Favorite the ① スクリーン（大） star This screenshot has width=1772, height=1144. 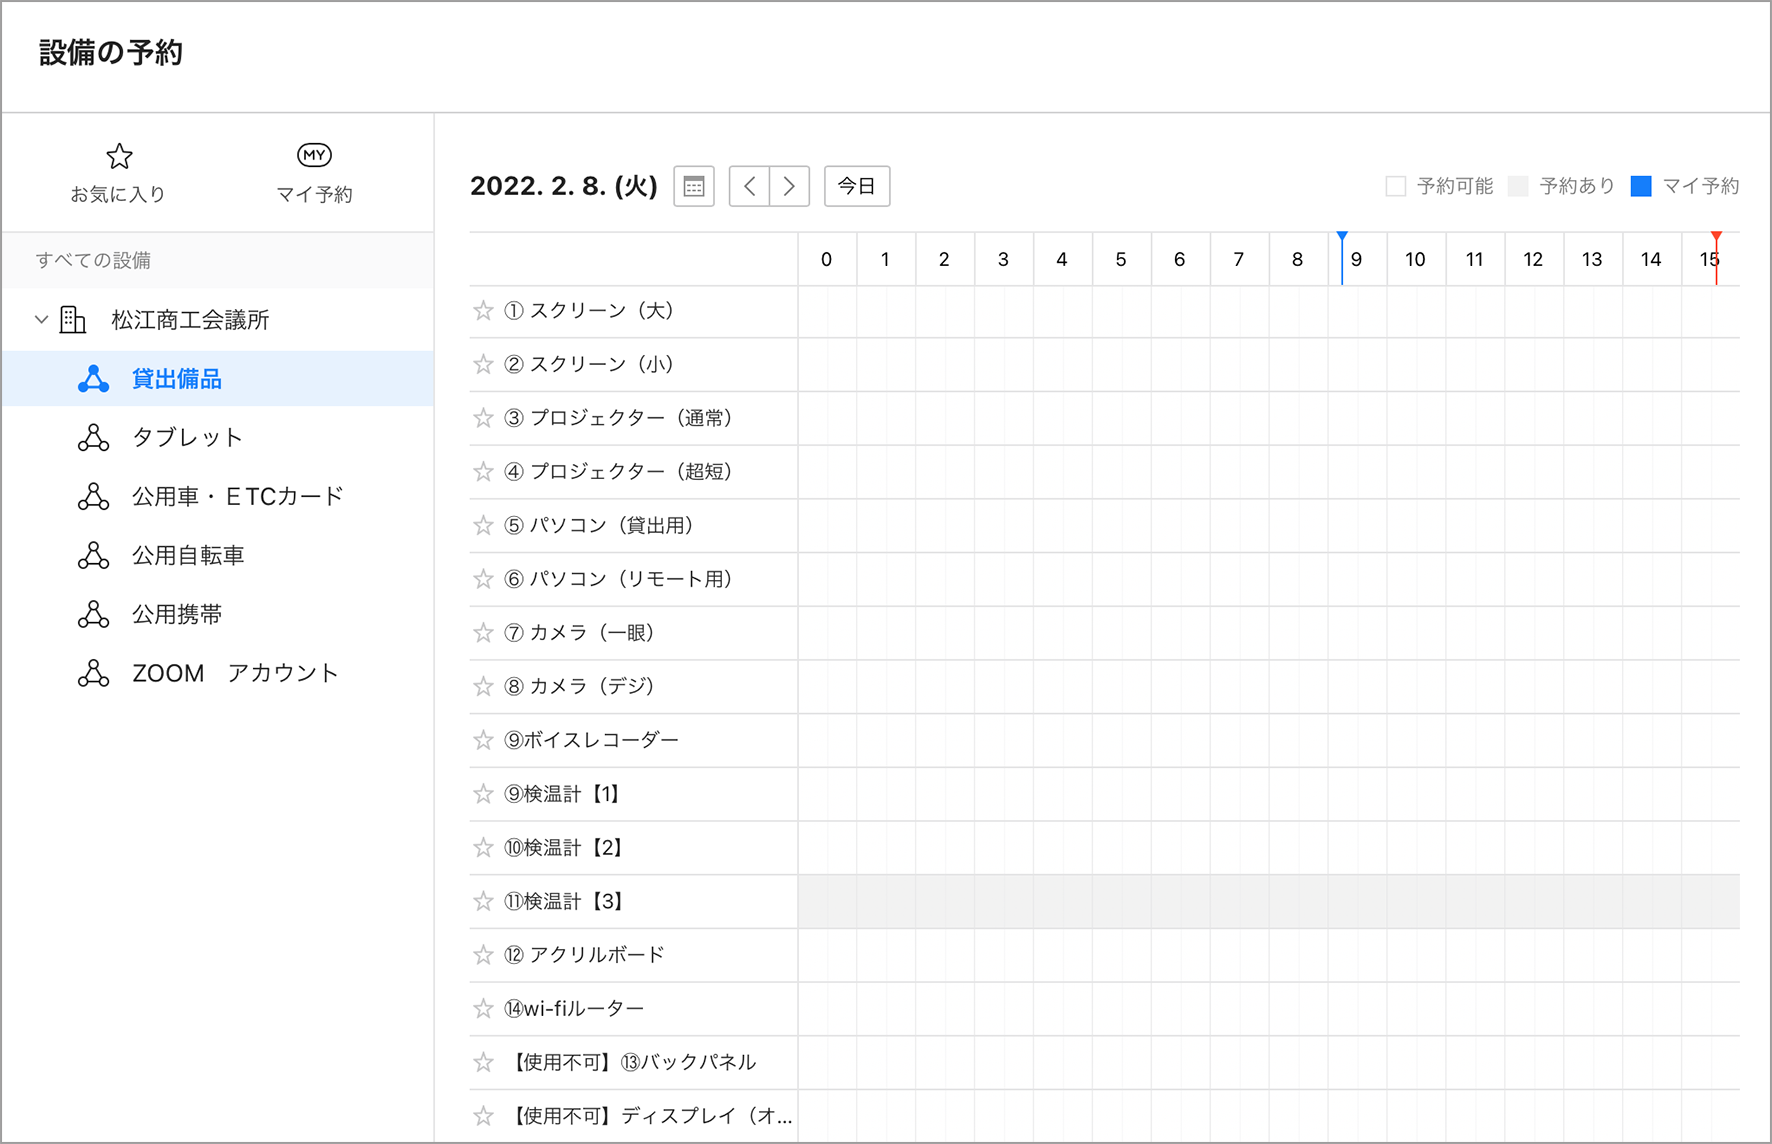click(x=484, y=311)
